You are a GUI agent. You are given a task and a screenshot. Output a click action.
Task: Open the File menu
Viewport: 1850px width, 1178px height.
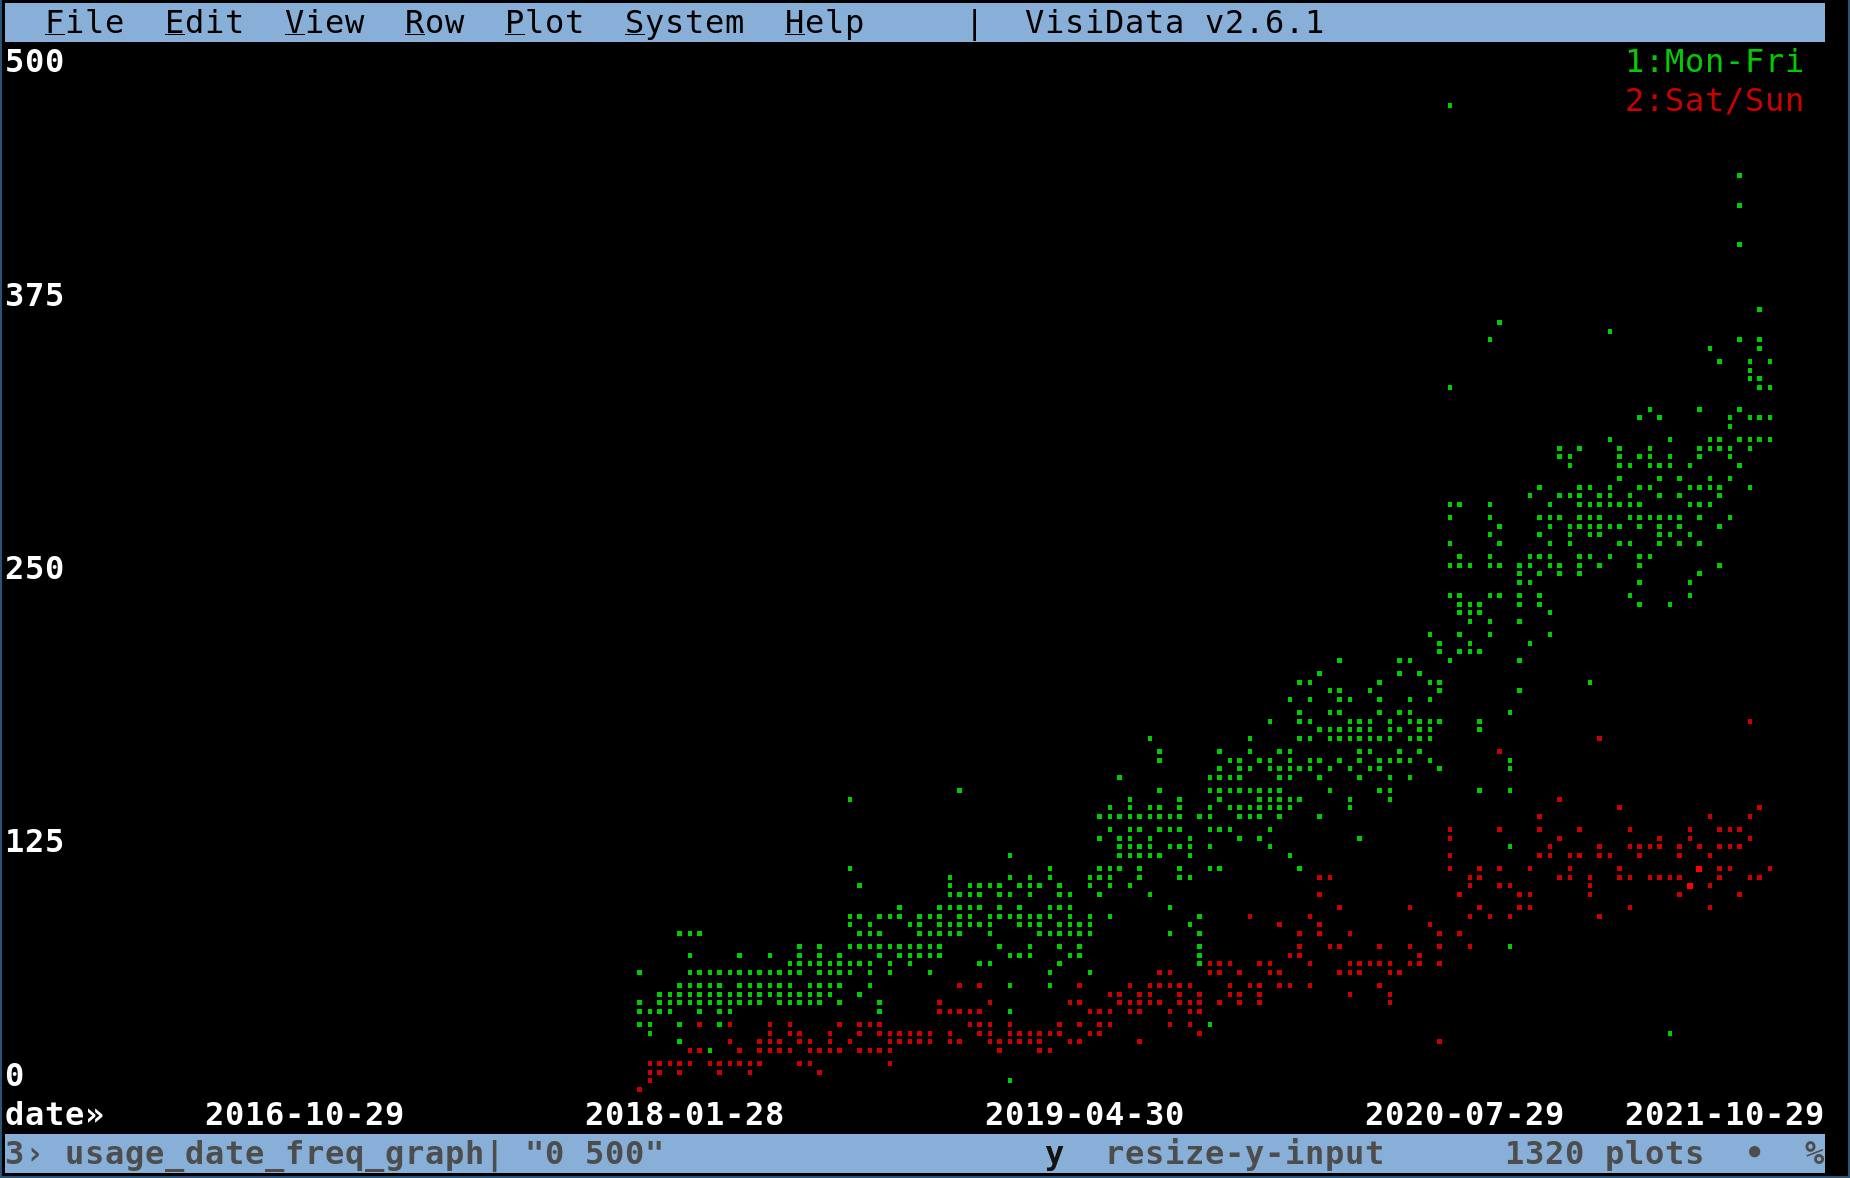tap(85, 22)
